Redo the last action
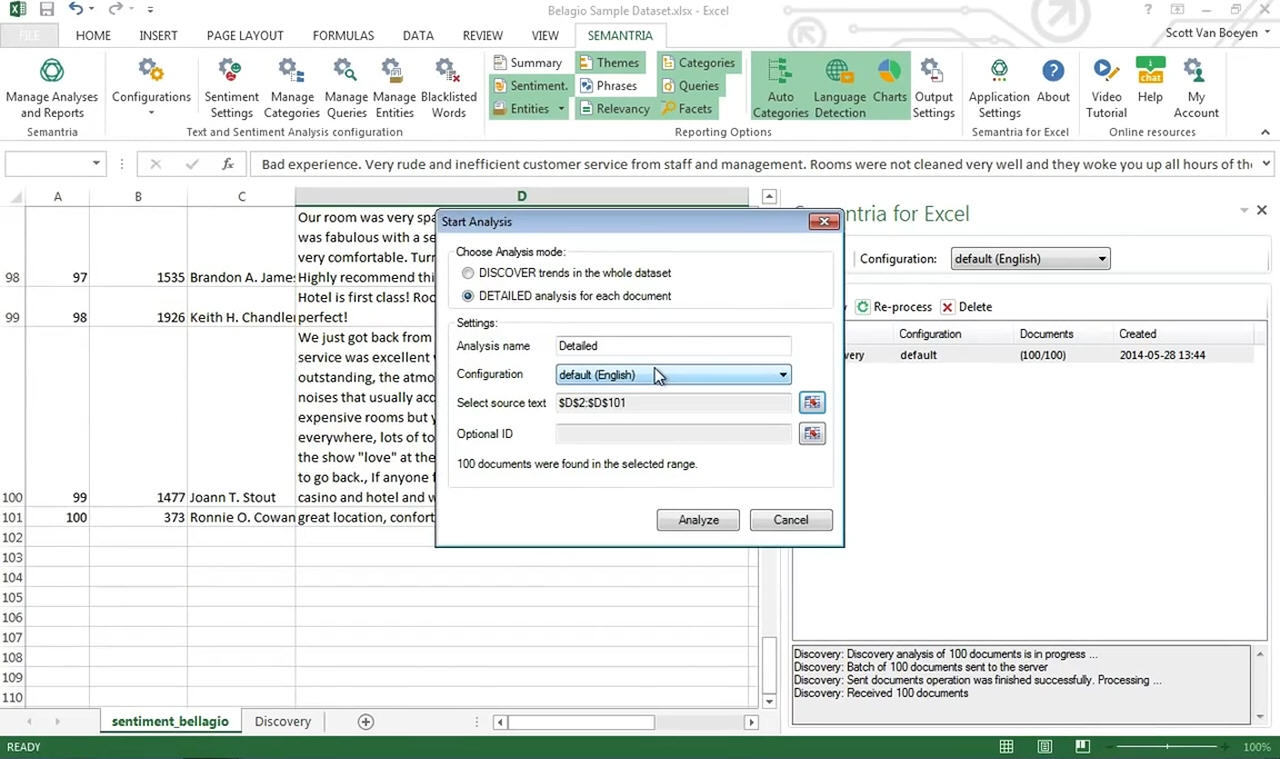This screenshot has height=759, width=1280. [115, 10]
